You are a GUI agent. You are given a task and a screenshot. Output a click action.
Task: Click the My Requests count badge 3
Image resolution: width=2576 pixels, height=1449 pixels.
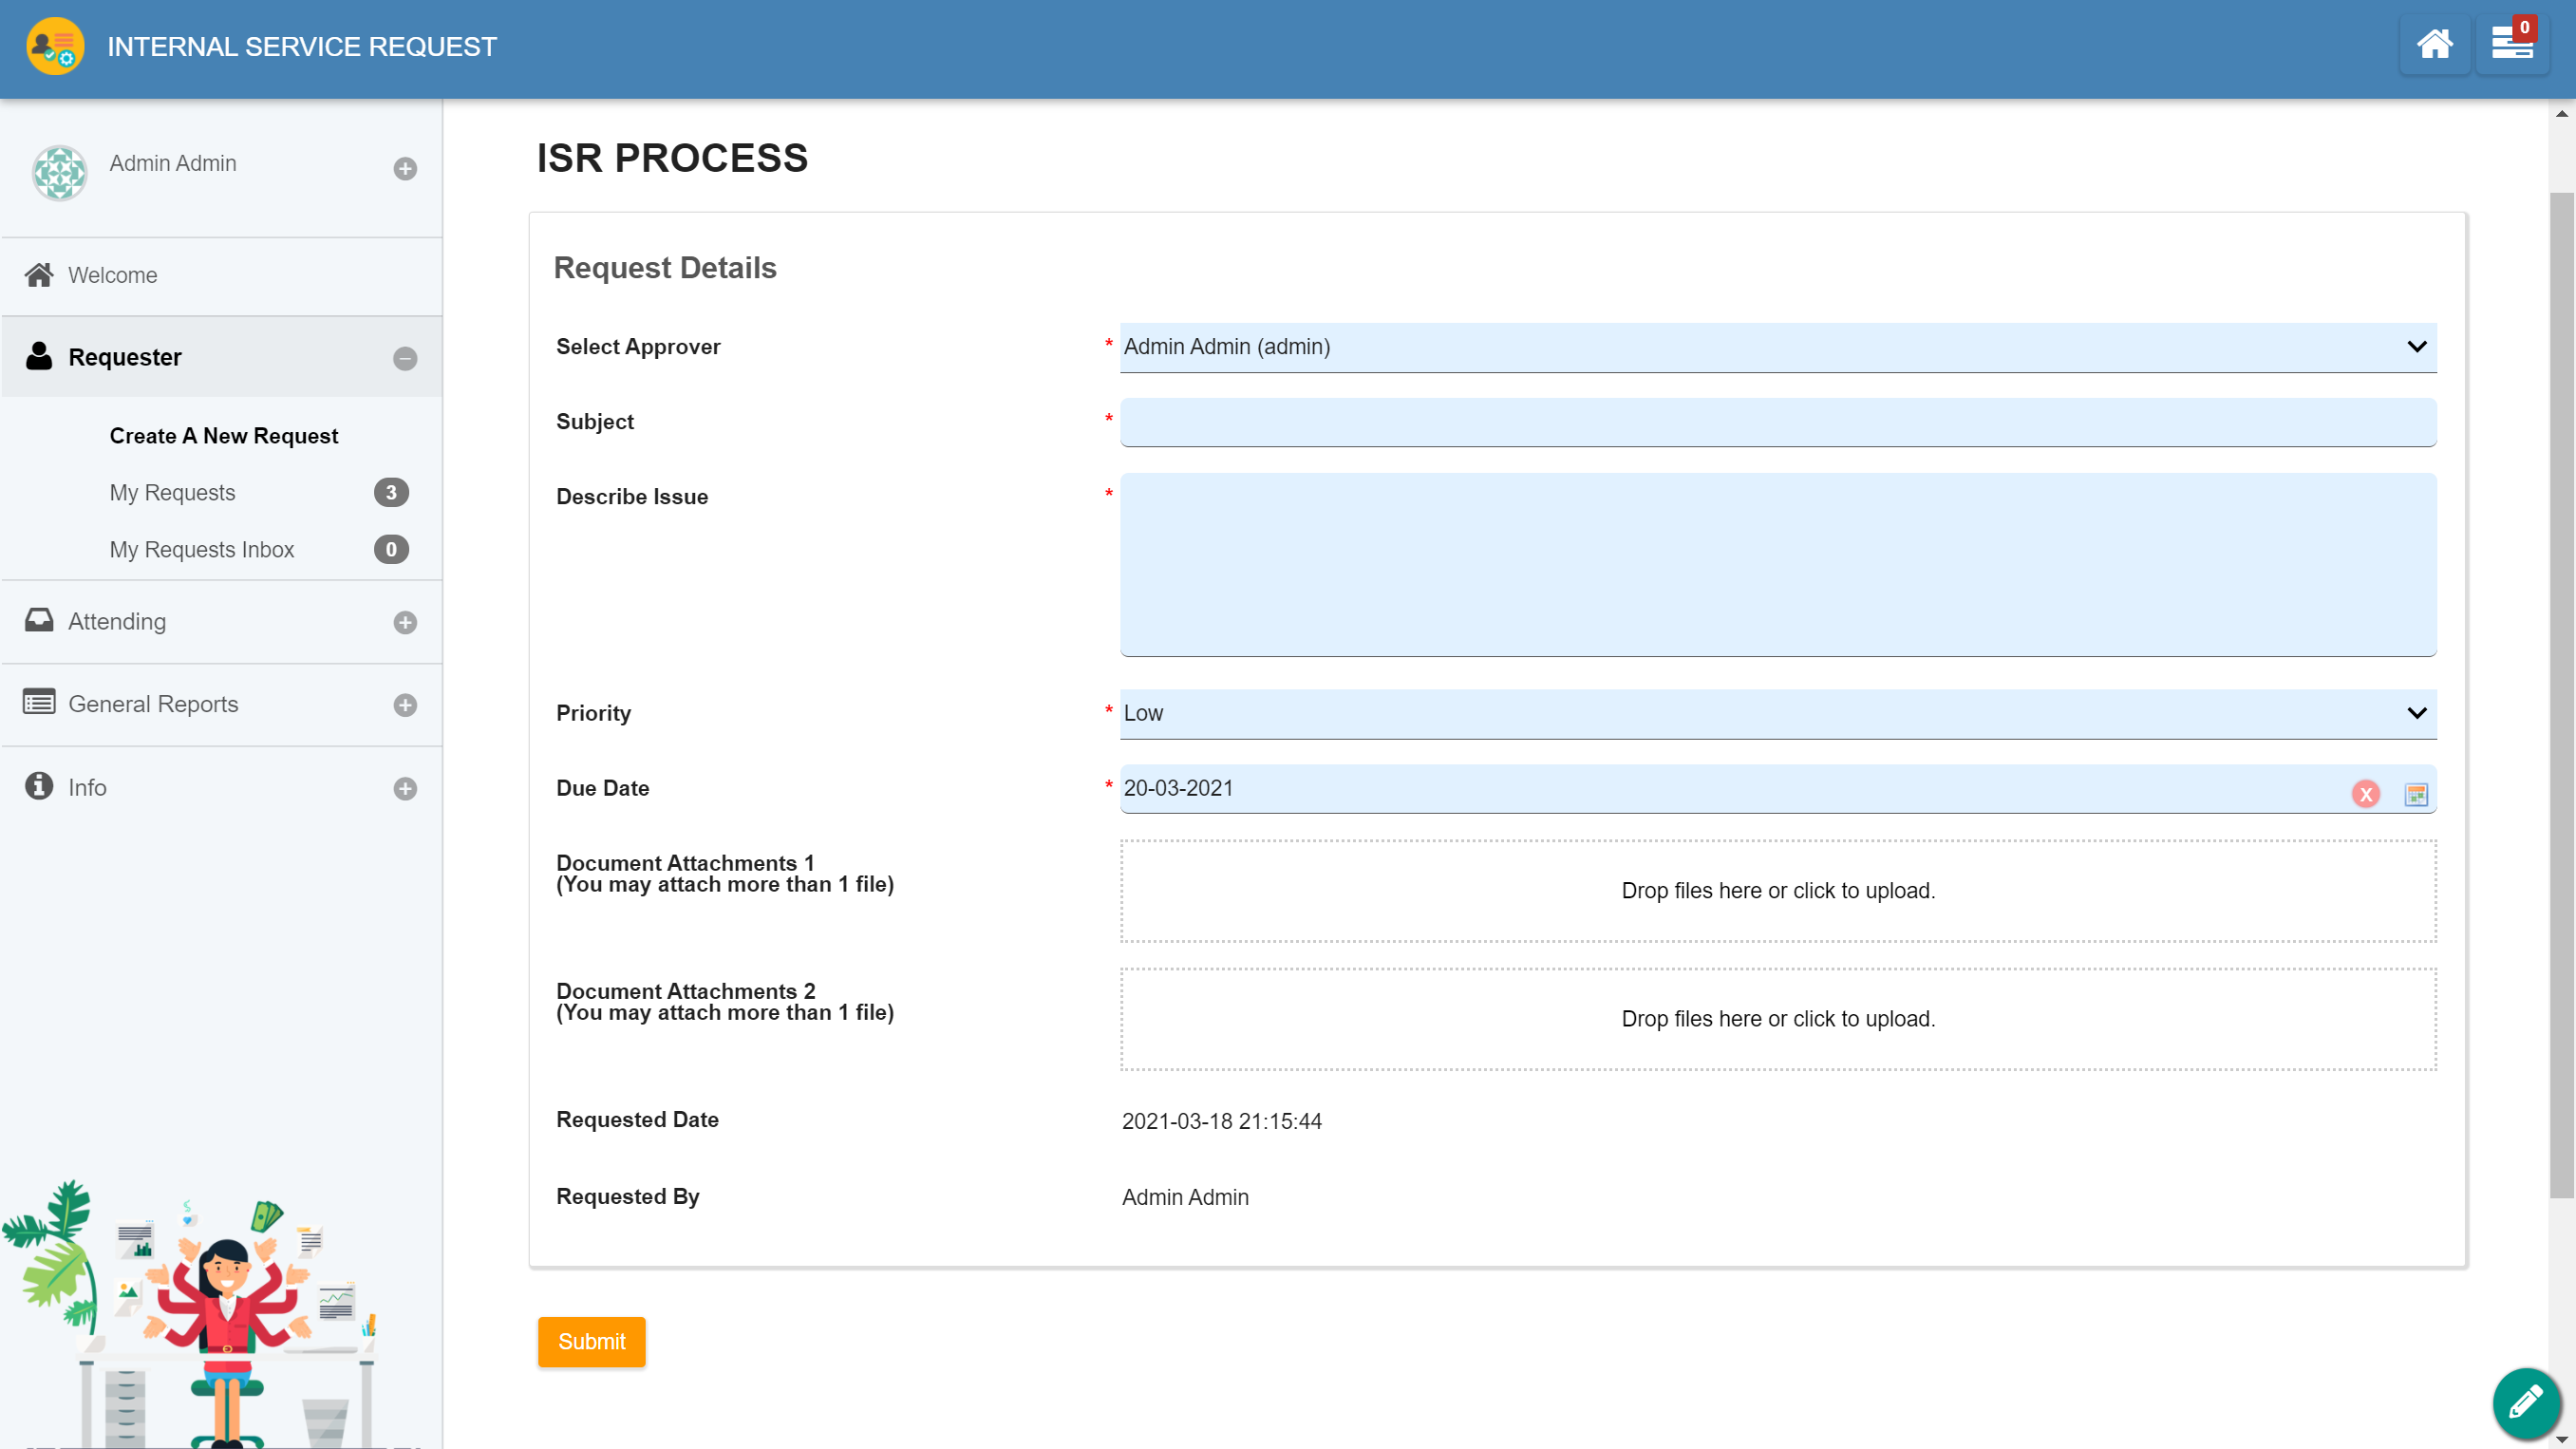391,492
